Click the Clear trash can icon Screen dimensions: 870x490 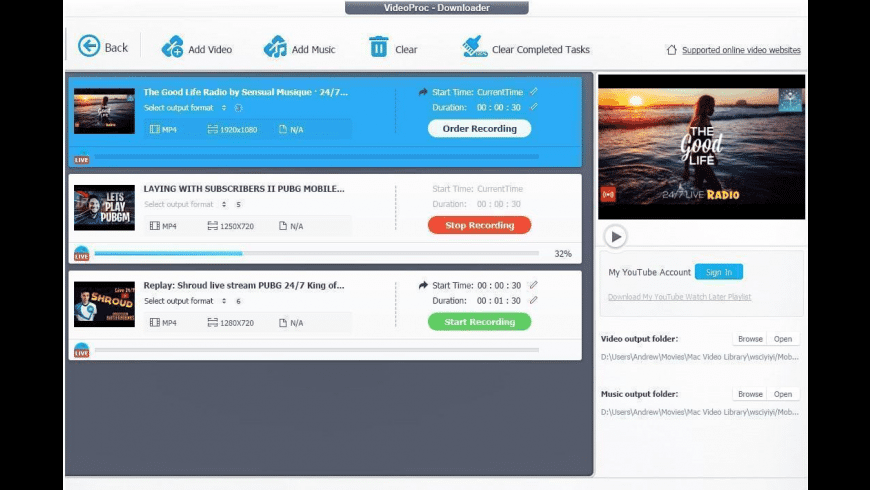(x=379, y=47)
